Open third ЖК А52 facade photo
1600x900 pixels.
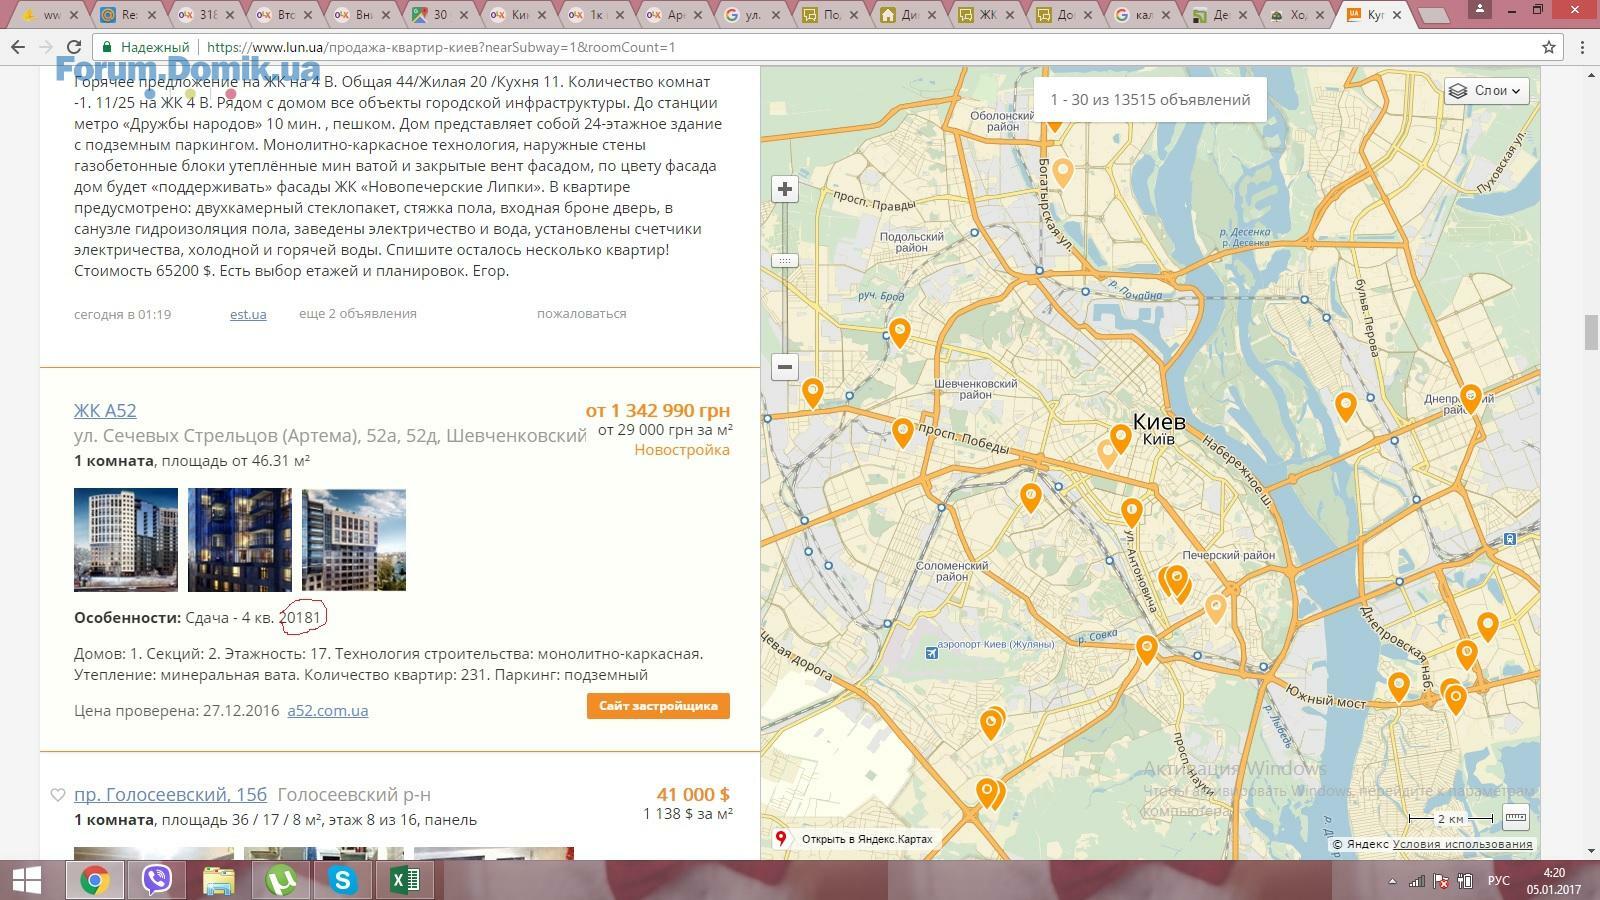(354, 540)
